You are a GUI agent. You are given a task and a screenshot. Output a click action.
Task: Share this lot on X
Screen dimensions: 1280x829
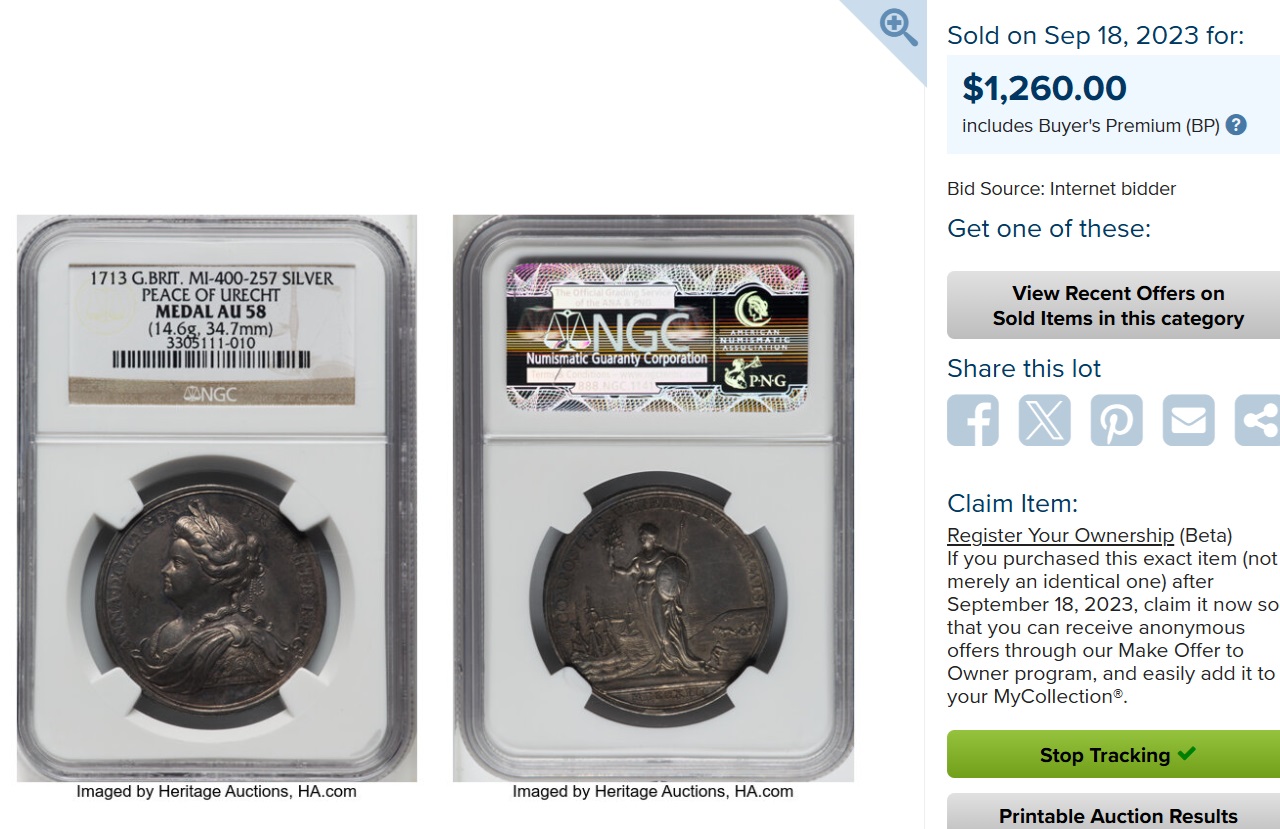pos(1045,420)
